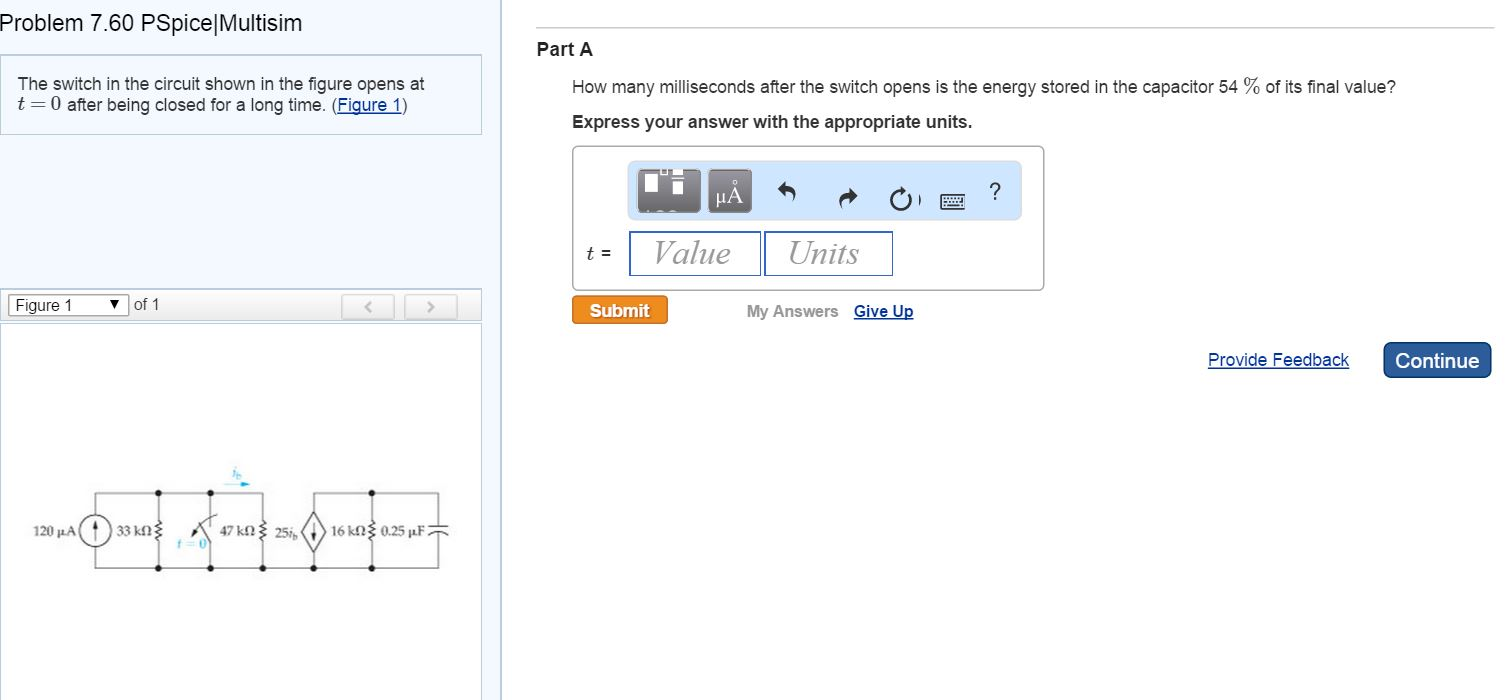Open the help question mark
Viewport: 1511px width, 700px height.
click(x=994, y=191)
